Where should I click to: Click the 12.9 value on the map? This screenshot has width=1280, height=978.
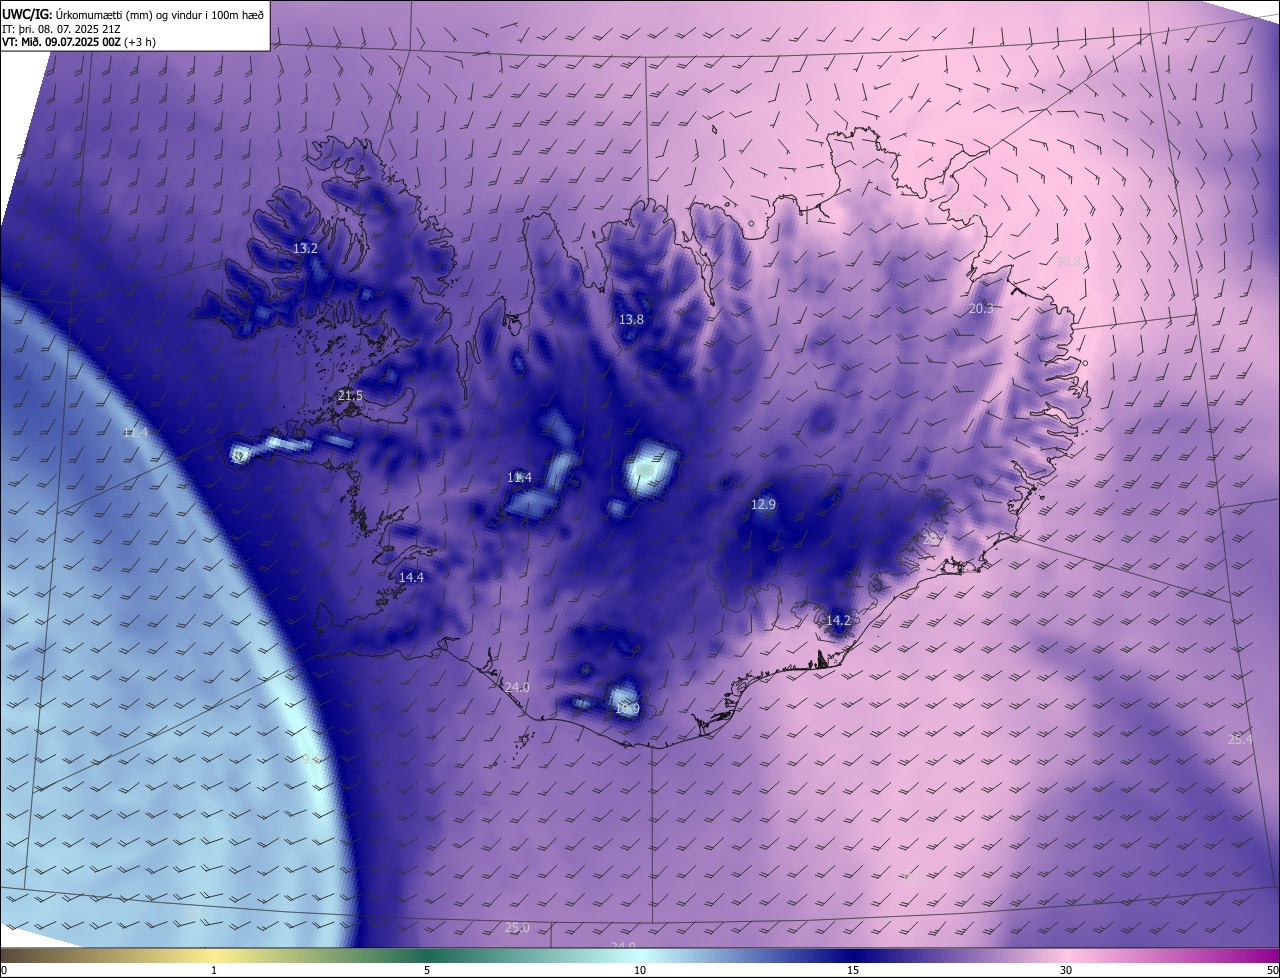[763, 505]
